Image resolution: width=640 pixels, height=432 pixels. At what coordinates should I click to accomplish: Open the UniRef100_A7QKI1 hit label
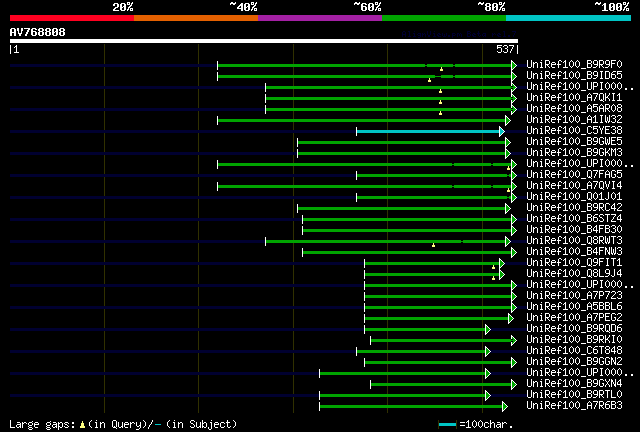(x=574, y=98)
